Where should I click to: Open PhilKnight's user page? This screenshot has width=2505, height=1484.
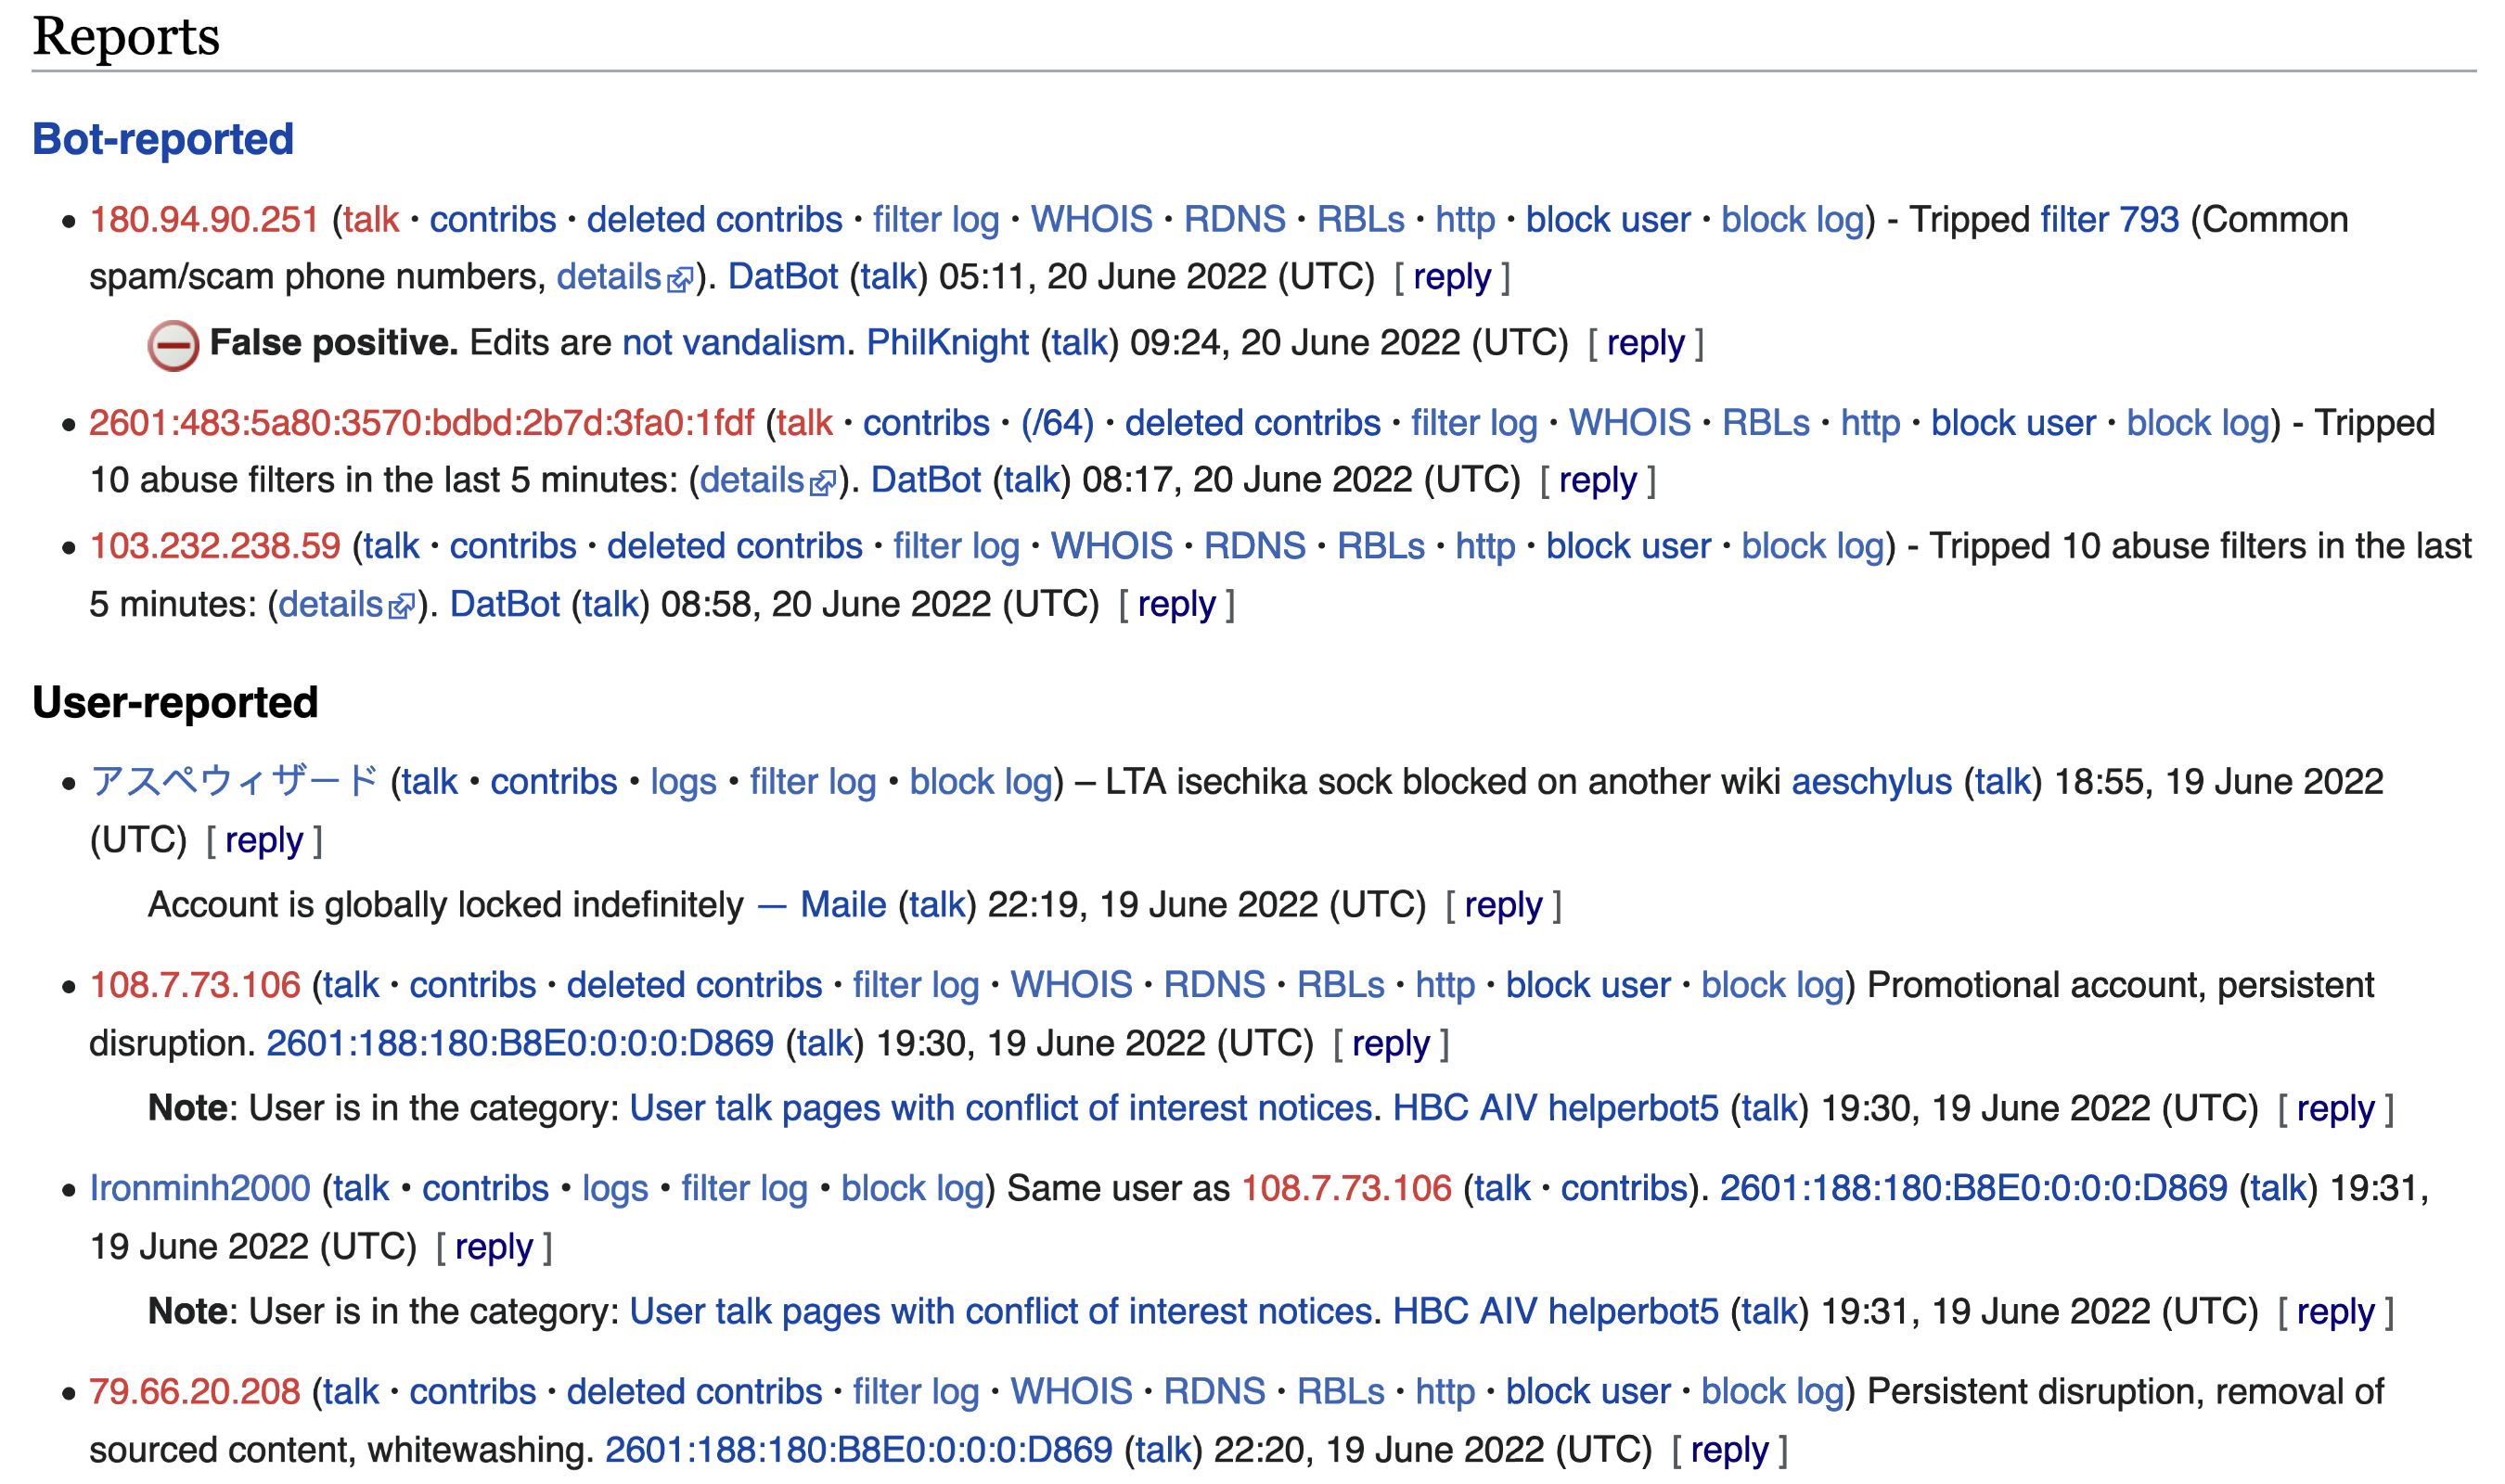(947, 343)
